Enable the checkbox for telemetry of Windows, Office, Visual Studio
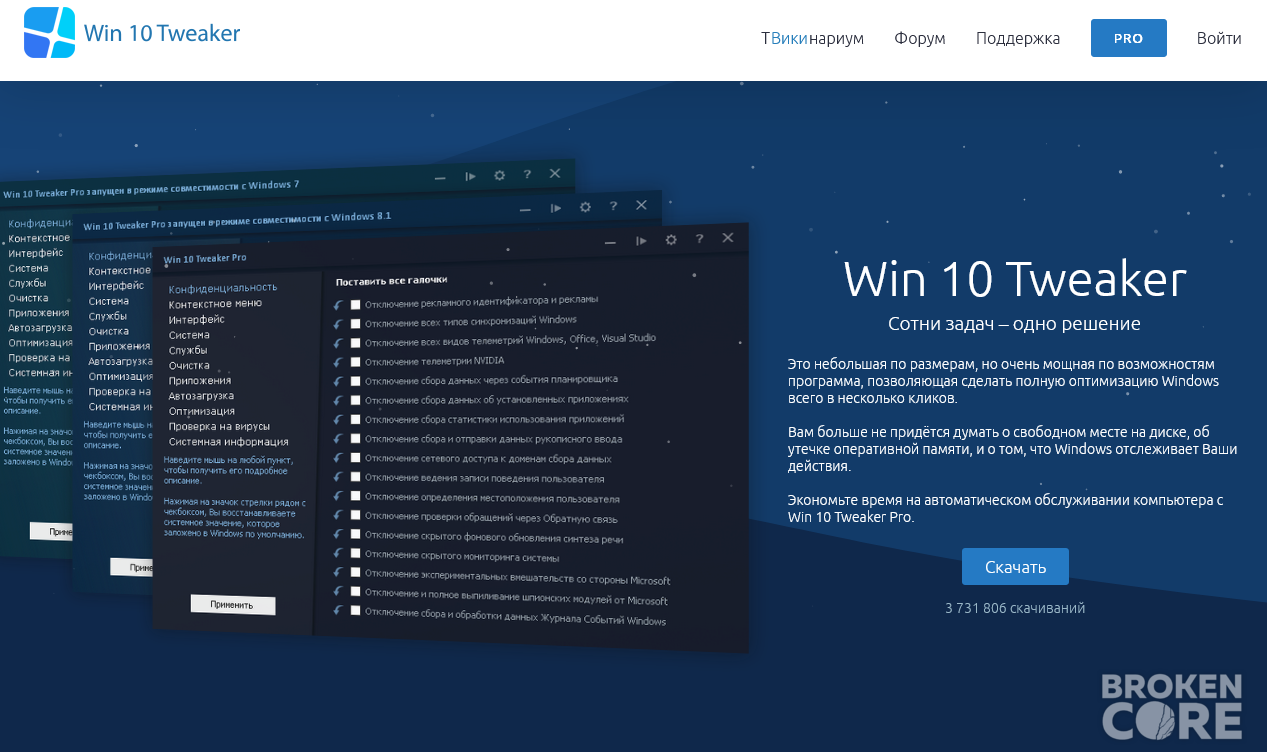 355,343
